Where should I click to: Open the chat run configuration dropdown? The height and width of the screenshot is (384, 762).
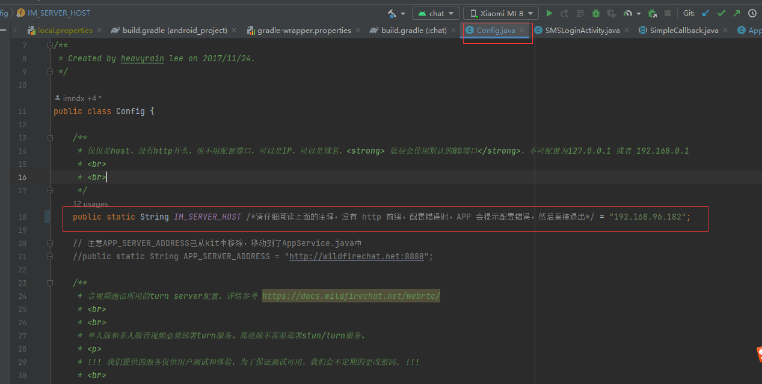(436, 13)
